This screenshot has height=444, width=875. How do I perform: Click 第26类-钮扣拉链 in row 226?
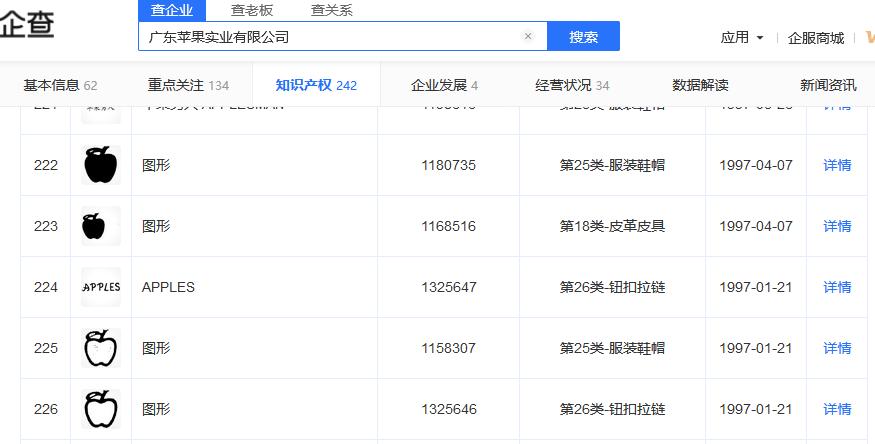[x=612, y=409]
